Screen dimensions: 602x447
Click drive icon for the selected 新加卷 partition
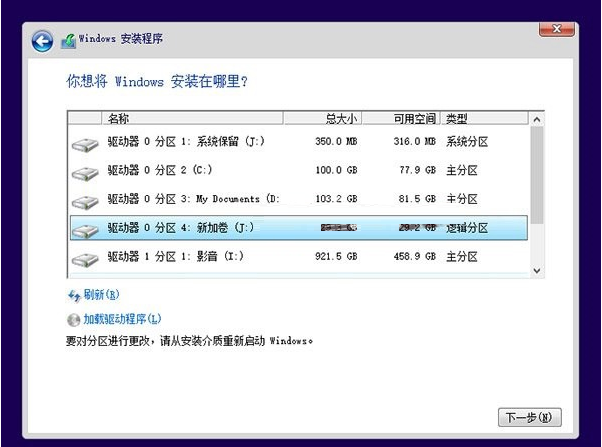[x=85, y=231]
